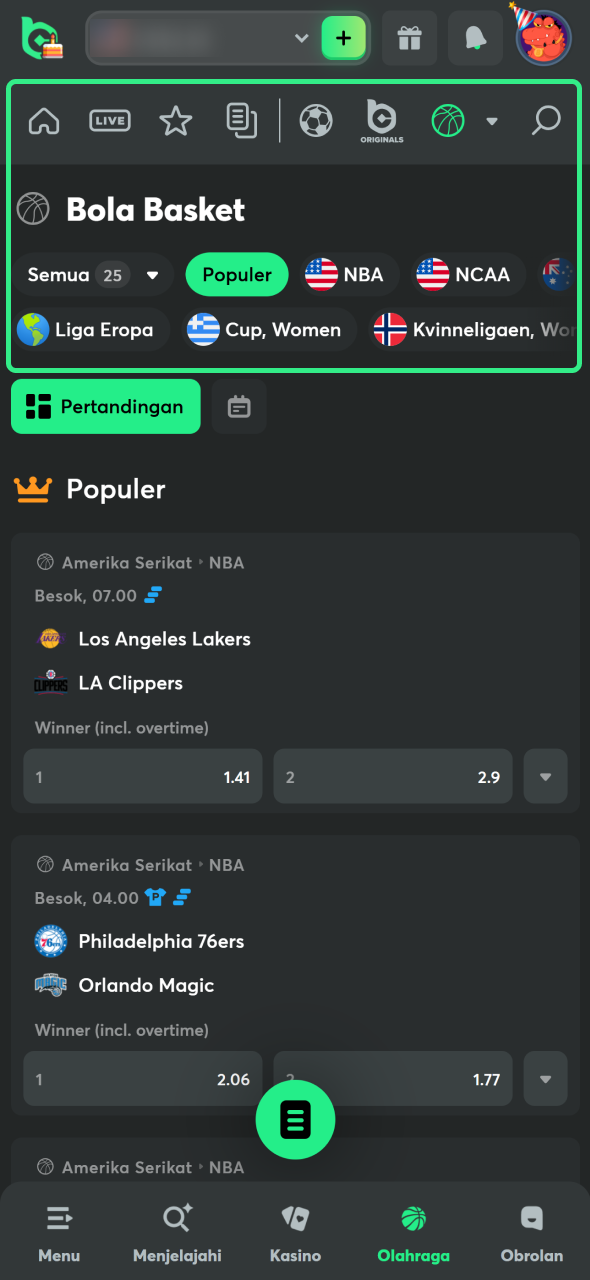Go to the home icon in sports nav
The width and height of the screenshot is (590, 1280).
click(x=44, y=121)
